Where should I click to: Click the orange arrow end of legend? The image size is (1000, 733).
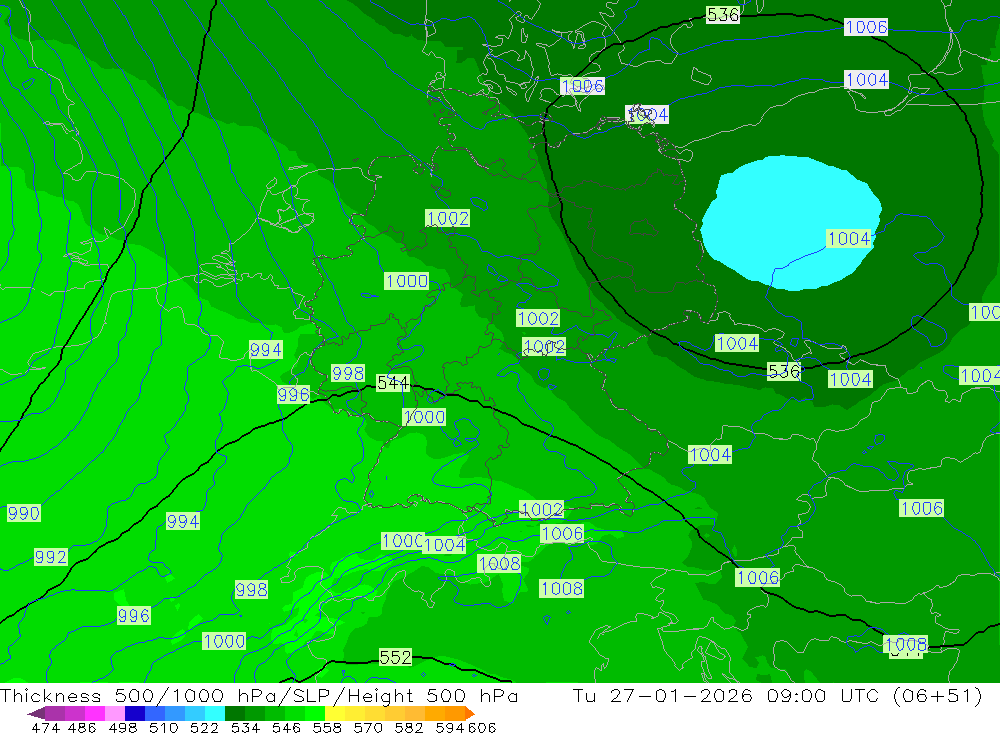(x=470, y=713)
